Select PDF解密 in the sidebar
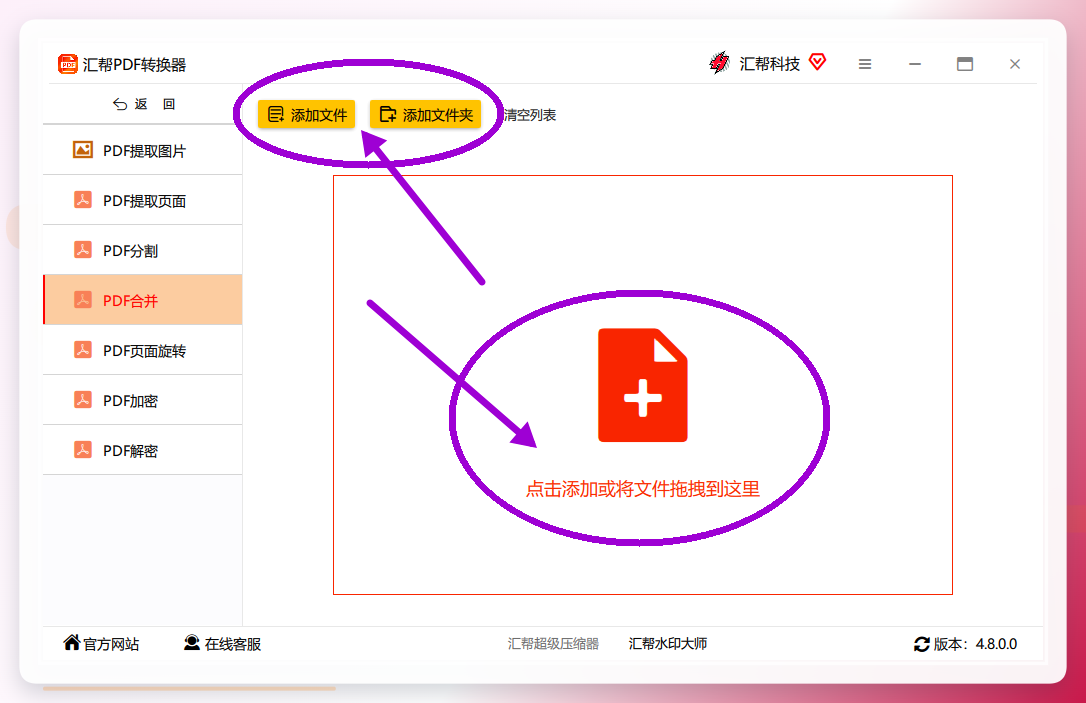The height and width of the screenshot is (703, 1086). click(143, 450)
